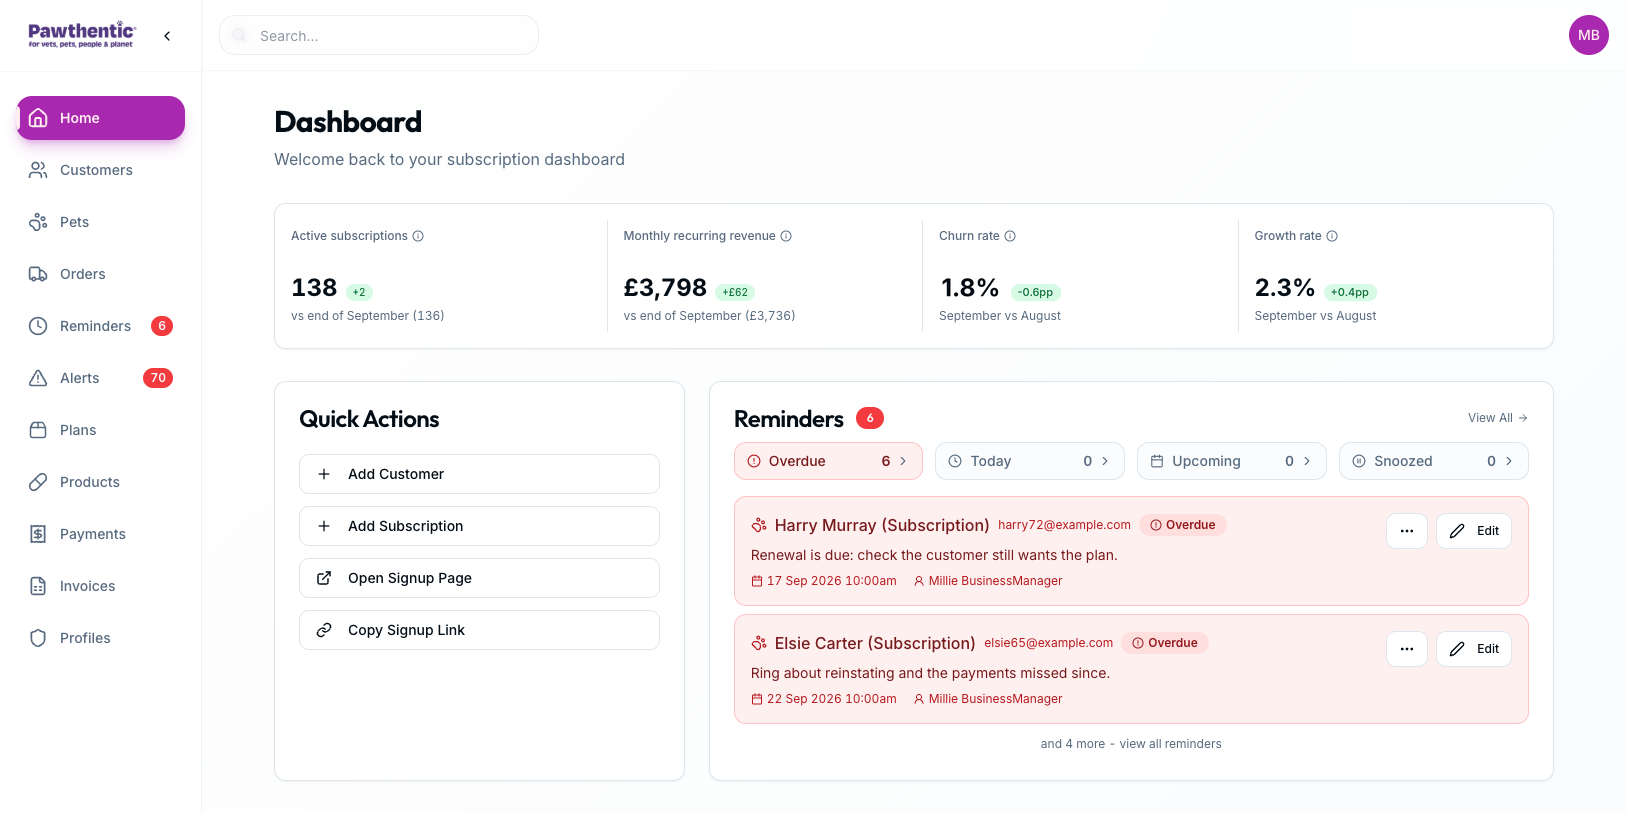Select the Overdue reminders filter

pos(828,461)
